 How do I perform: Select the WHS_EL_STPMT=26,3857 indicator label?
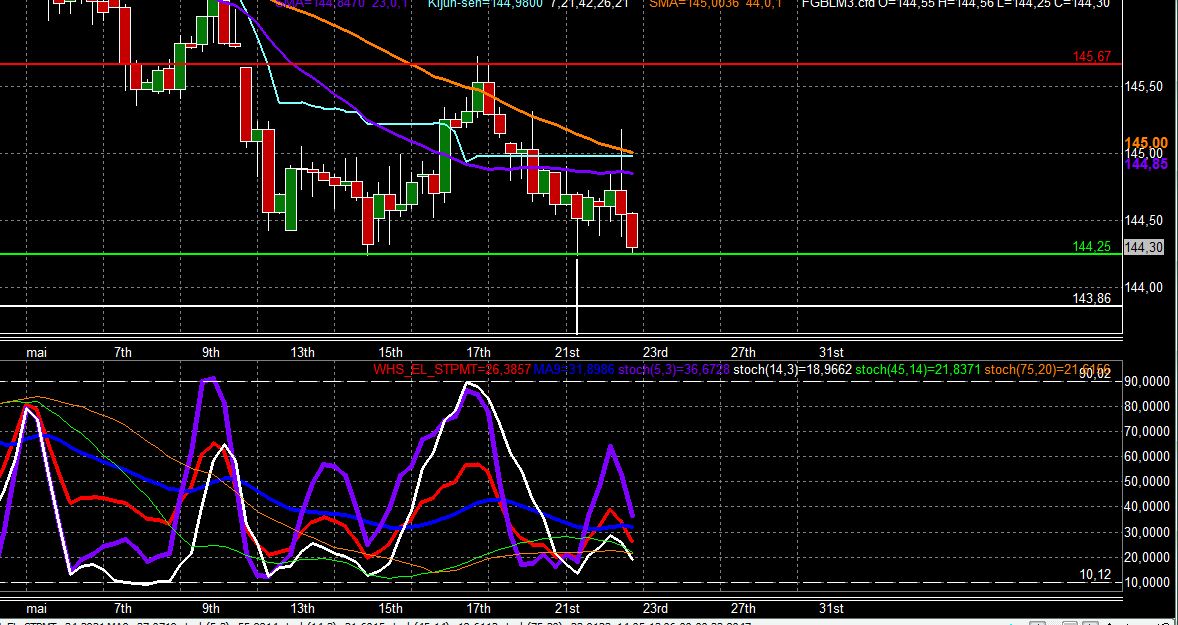(452, 370)
